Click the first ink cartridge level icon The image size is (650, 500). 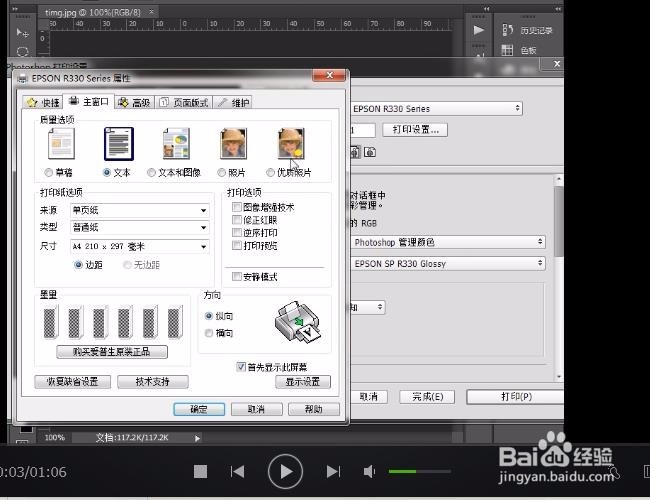pos(51,322)
